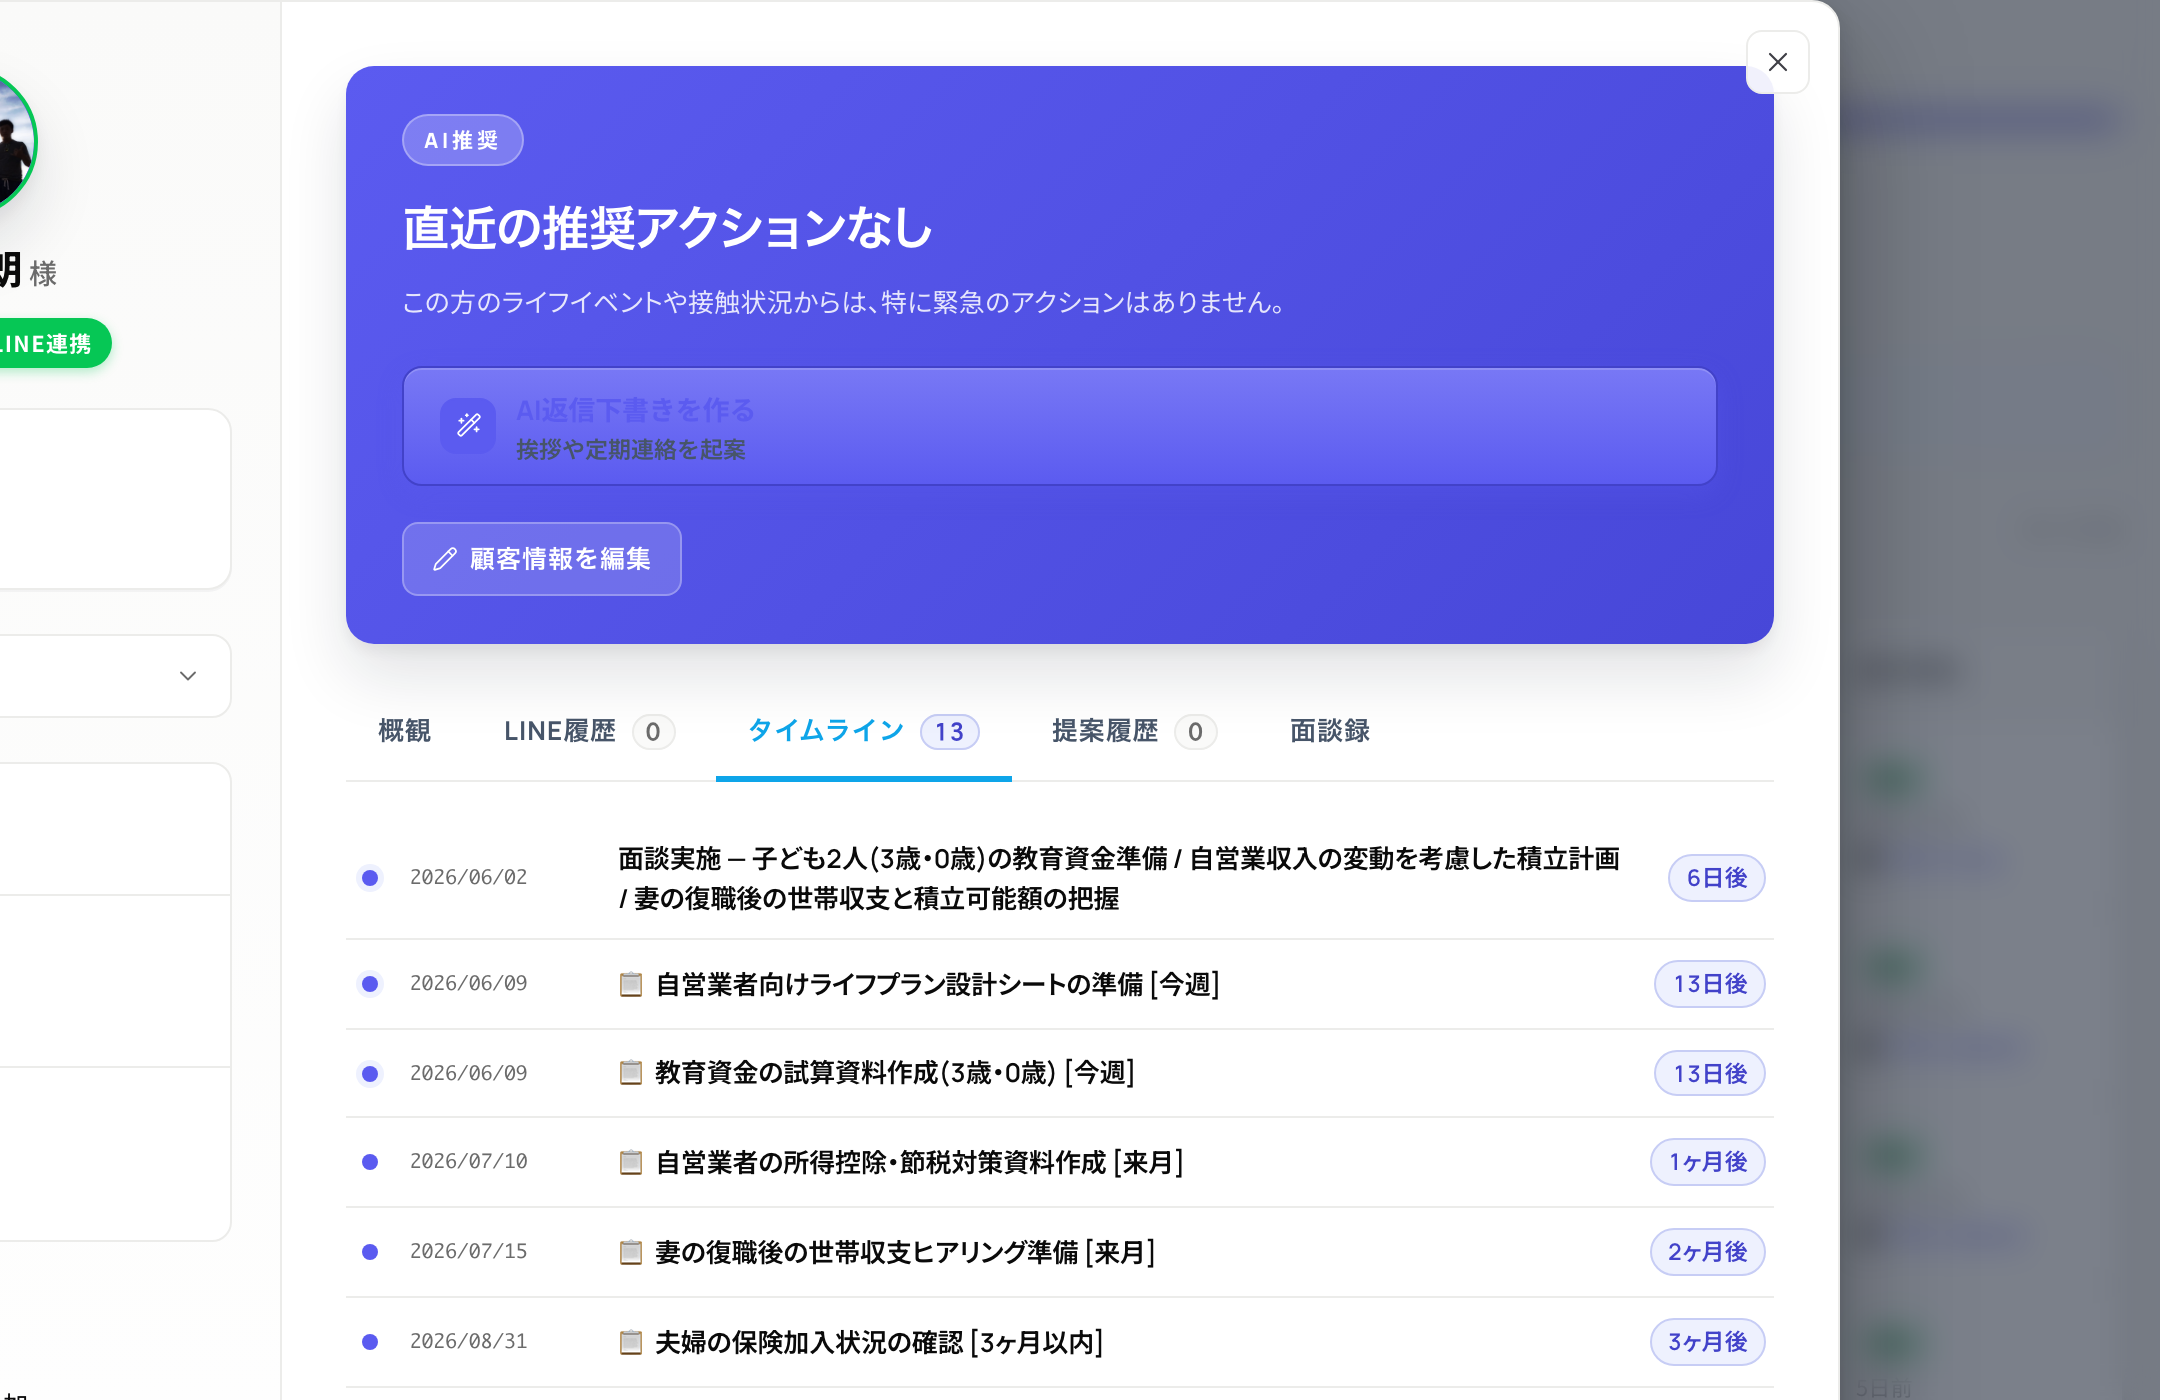Click date 2026/06/02
The image size is (2160, 1400).
[x=468, y=877]
